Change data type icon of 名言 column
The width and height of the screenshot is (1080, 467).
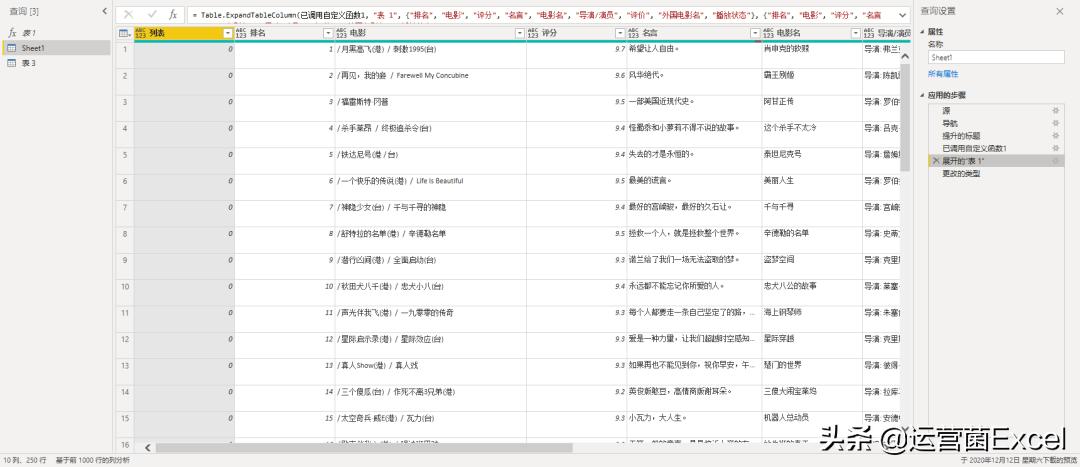pos(634,33)
